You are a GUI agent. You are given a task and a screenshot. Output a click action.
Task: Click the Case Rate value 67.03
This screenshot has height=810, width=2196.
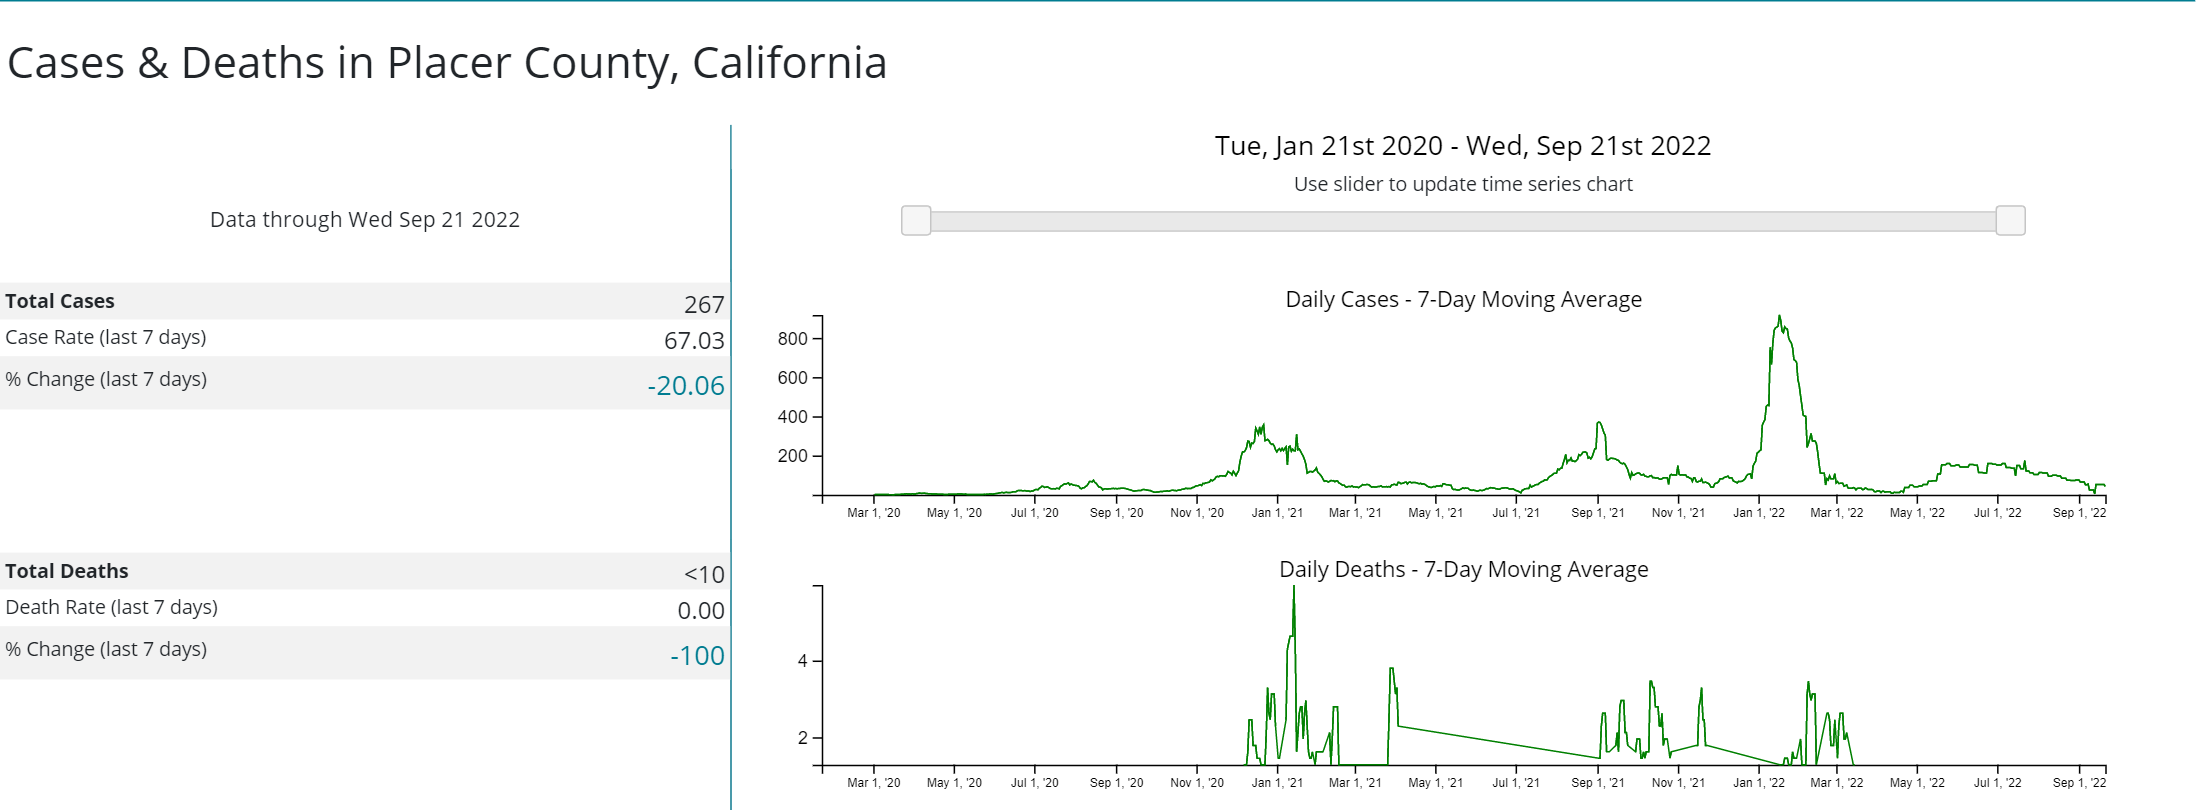tap(694, 341)
